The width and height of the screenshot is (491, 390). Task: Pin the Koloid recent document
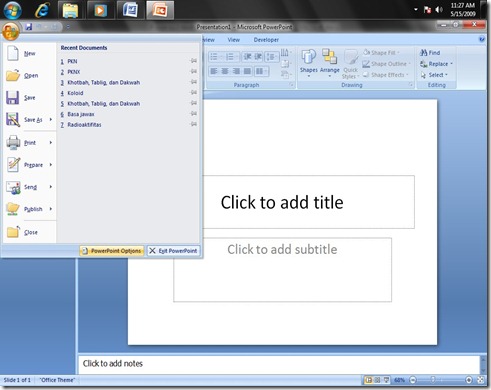pos(193,93)
